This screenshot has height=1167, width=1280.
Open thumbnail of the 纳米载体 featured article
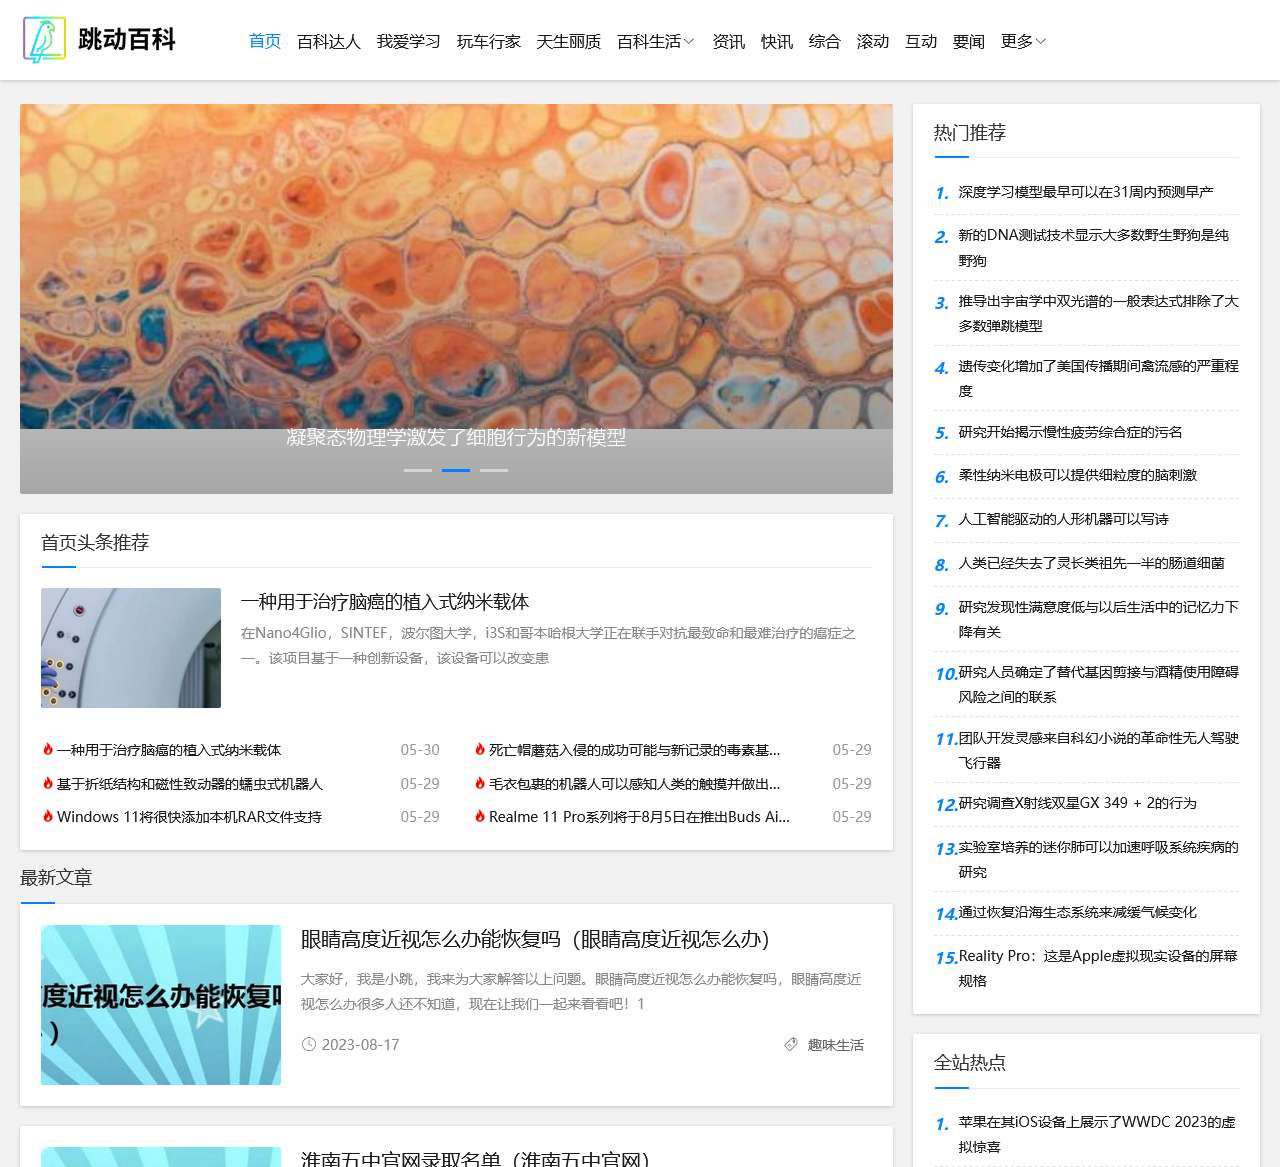131,648
